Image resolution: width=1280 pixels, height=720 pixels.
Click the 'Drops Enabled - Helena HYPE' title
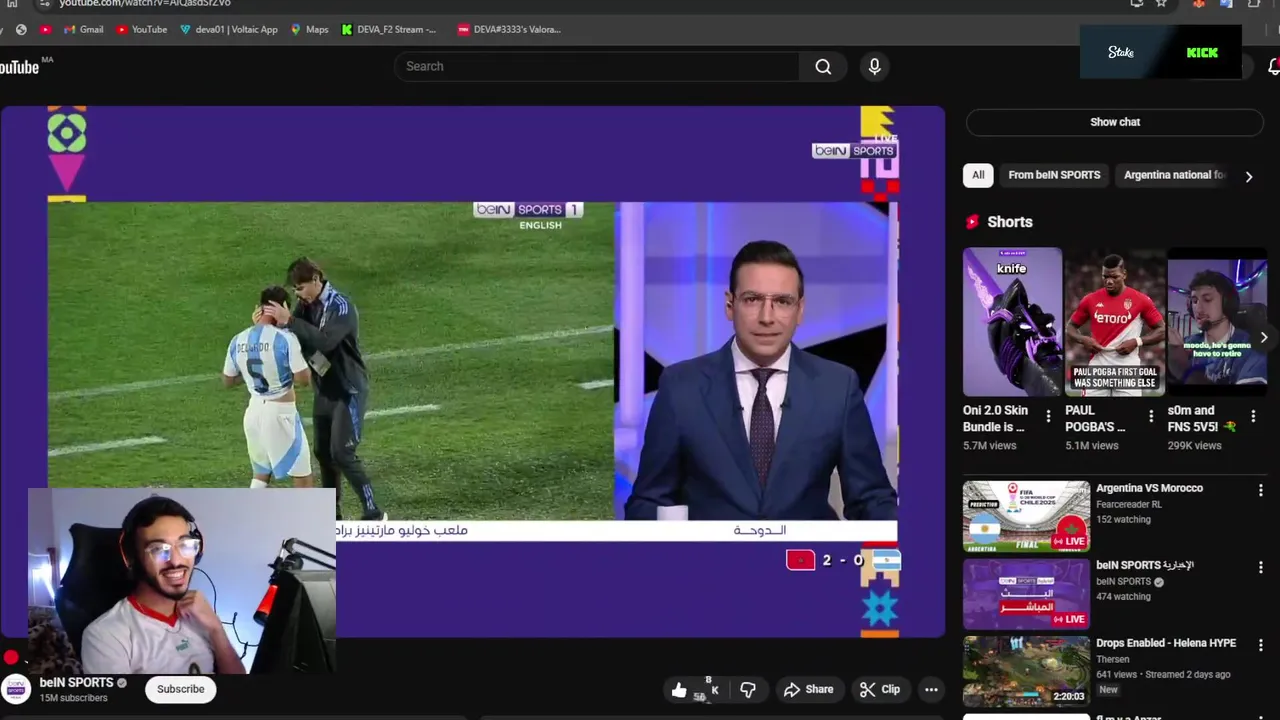(1166, 643)
